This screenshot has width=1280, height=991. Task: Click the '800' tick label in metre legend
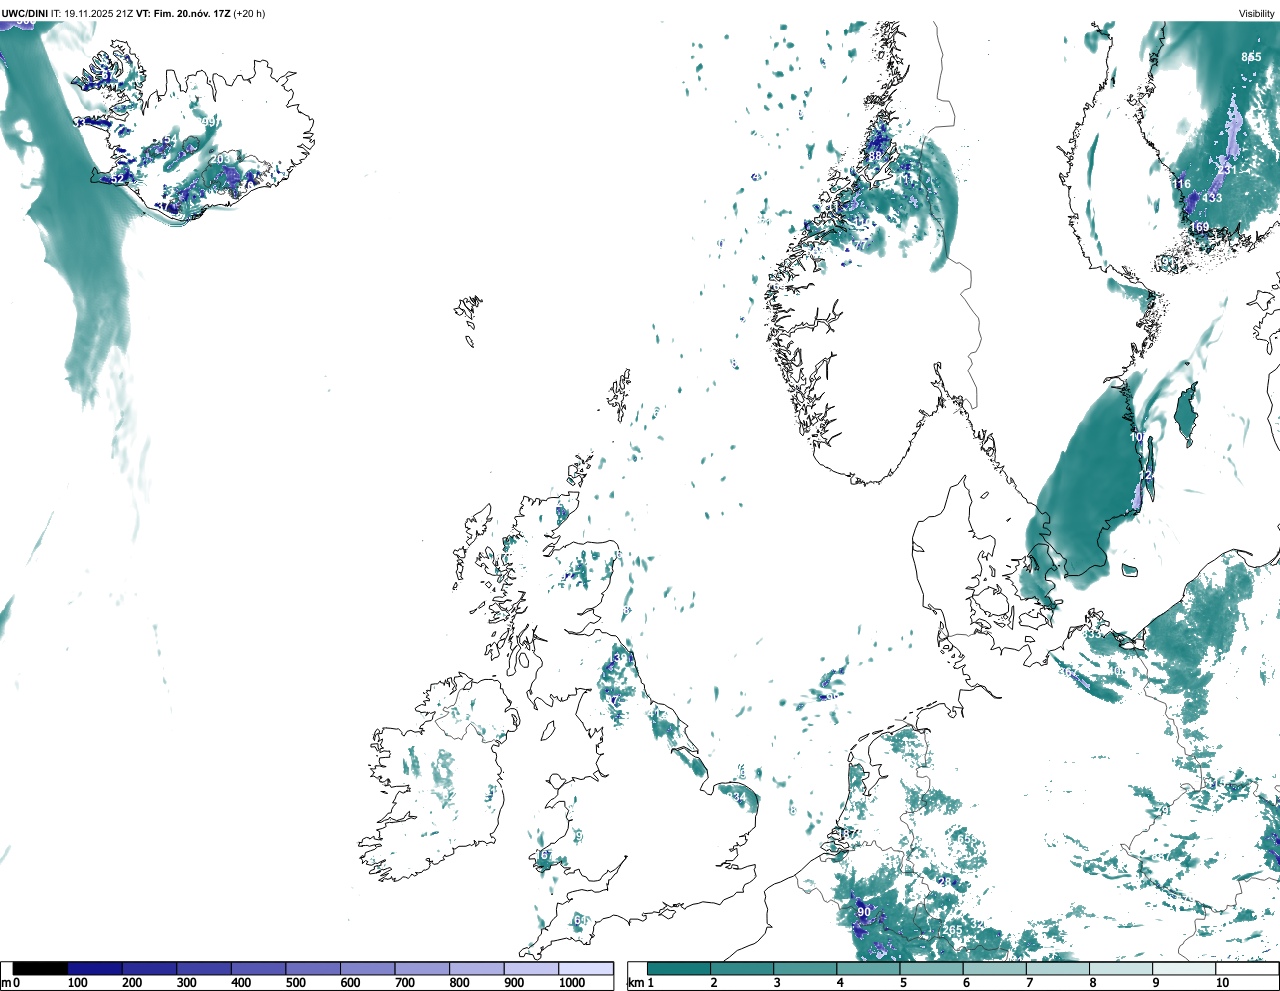[x=459, y=983]
